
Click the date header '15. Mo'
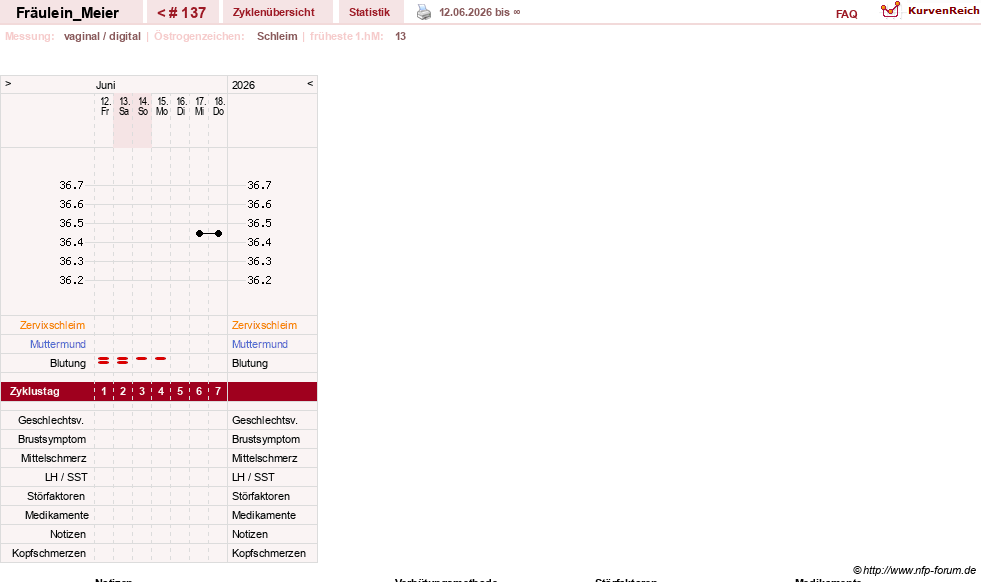[162, 106]
